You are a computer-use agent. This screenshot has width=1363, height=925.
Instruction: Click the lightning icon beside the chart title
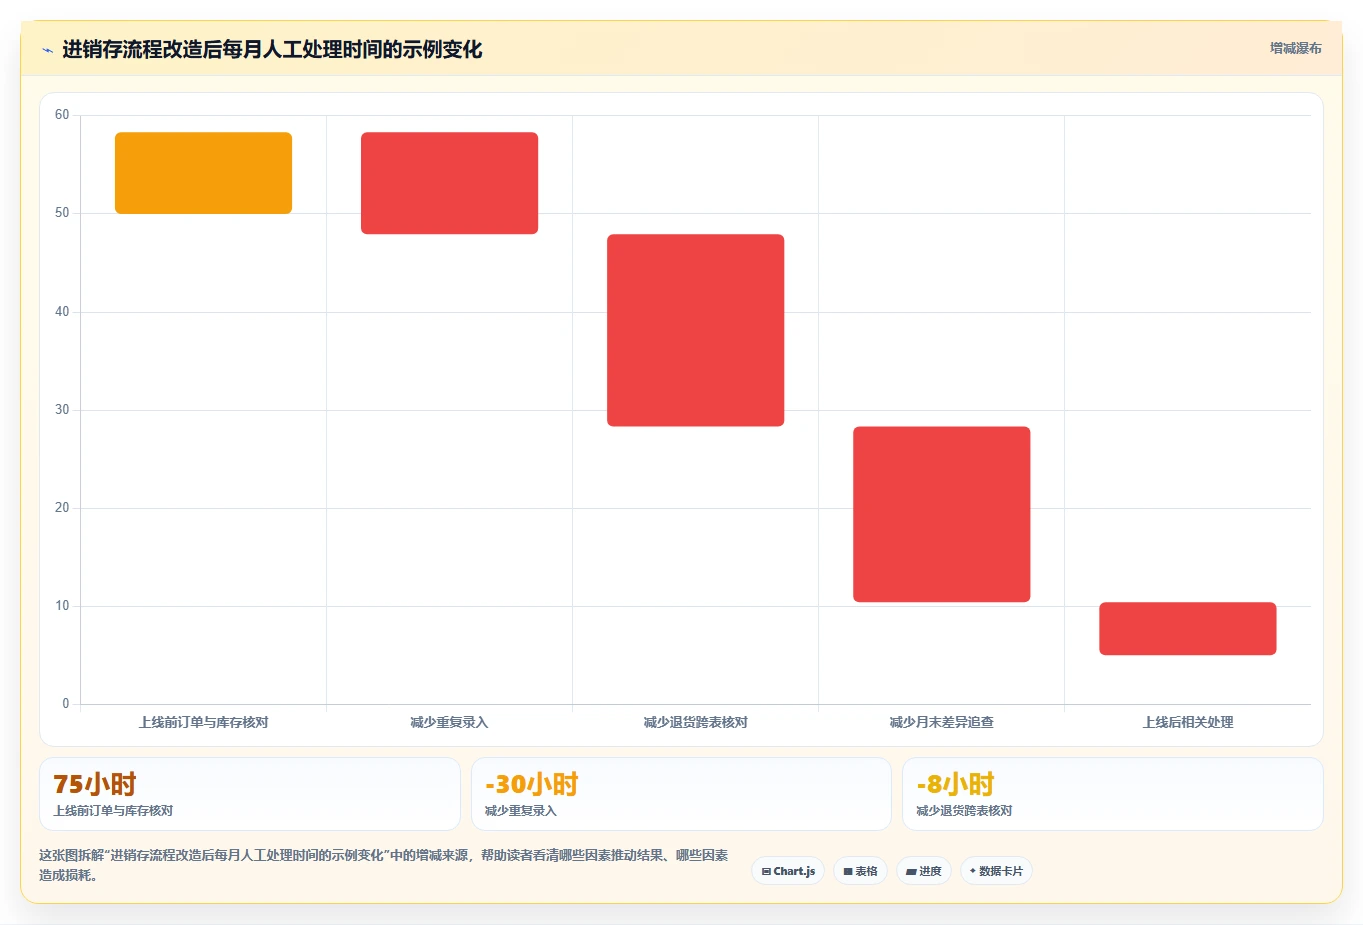pos(47,50)
